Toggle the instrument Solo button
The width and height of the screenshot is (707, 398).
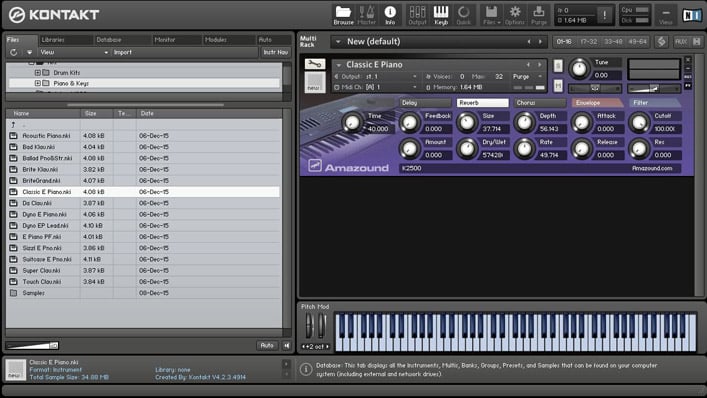558,66
